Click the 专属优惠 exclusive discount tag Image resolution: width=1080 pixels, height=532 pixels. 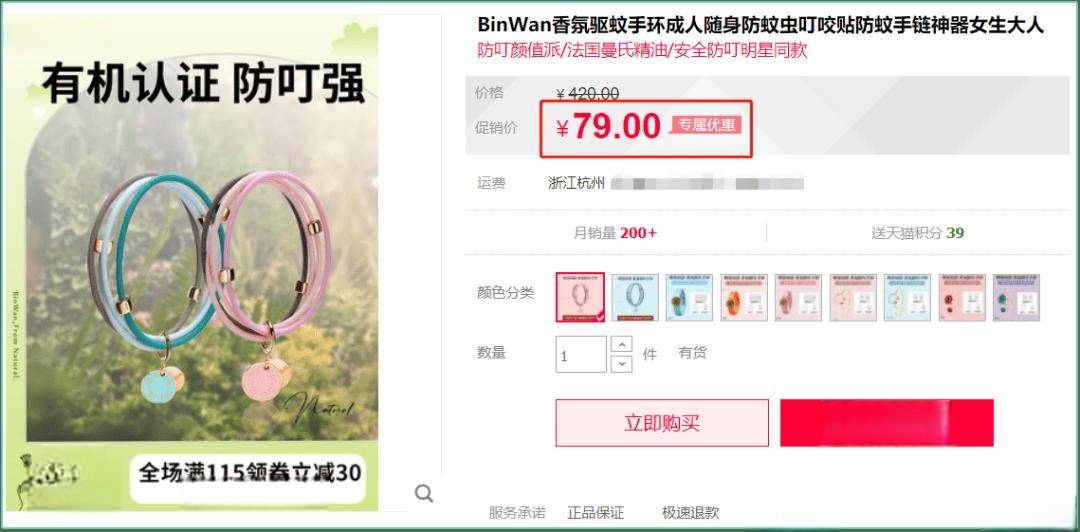click(x=706, y=125)
